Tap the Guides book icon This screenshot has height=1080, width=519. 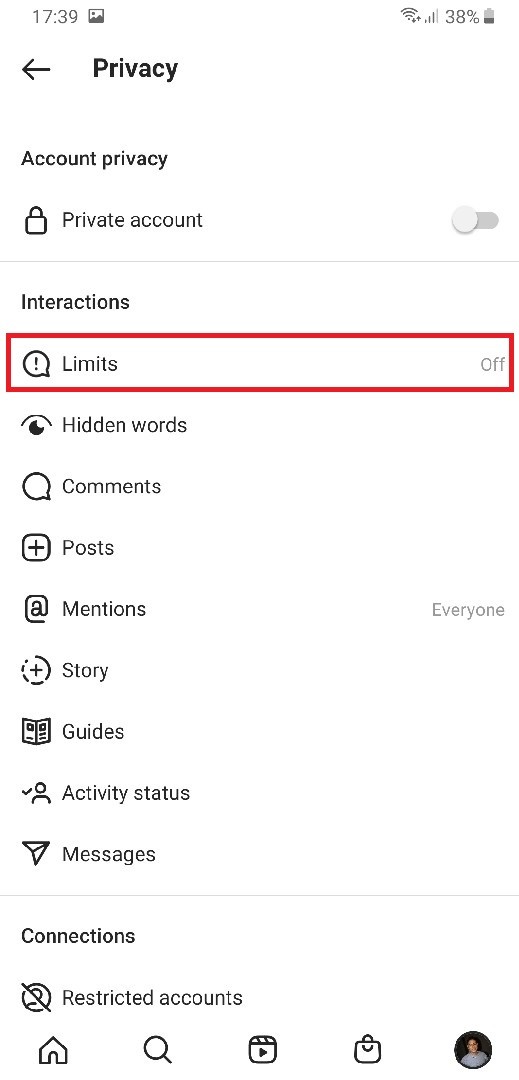36,732
